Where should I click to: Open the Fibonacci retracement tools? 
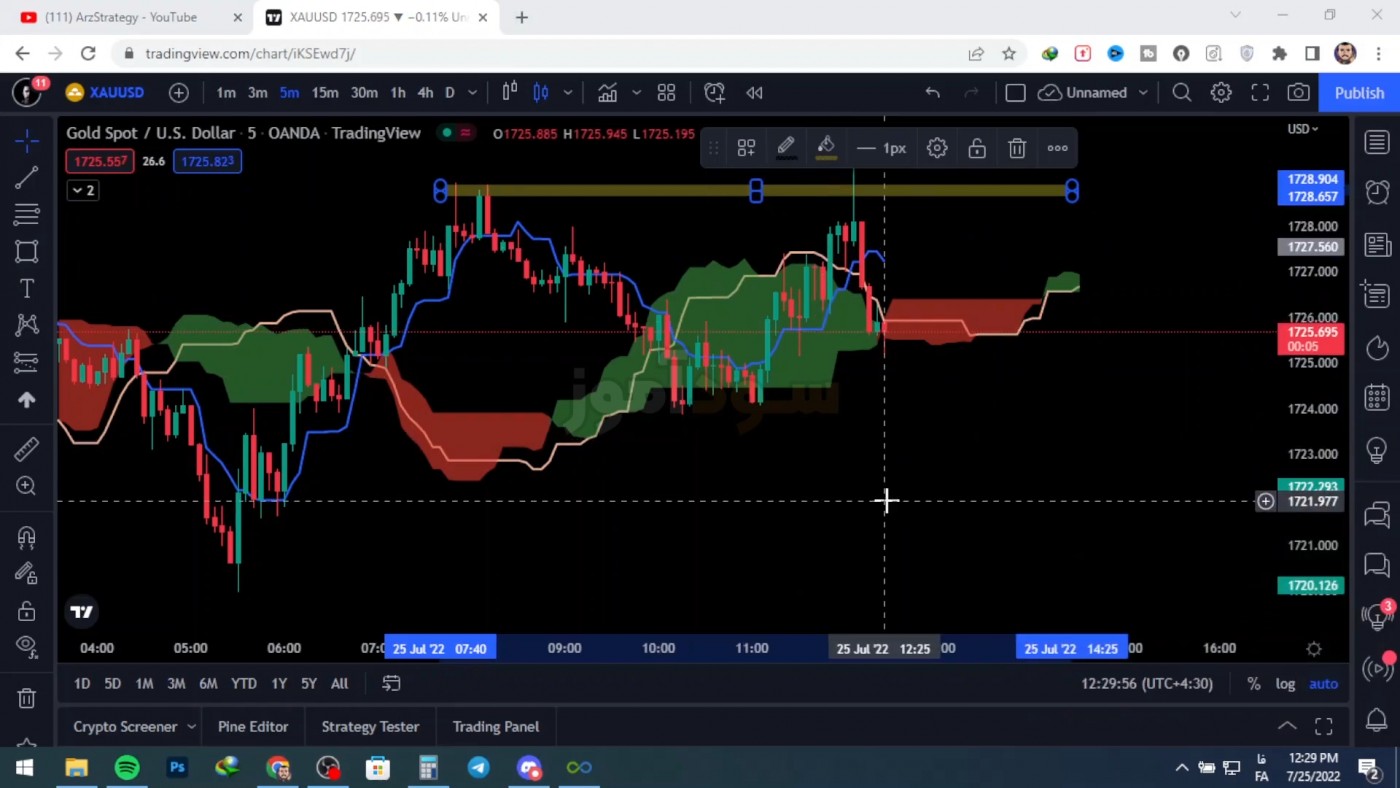(27, 214)
